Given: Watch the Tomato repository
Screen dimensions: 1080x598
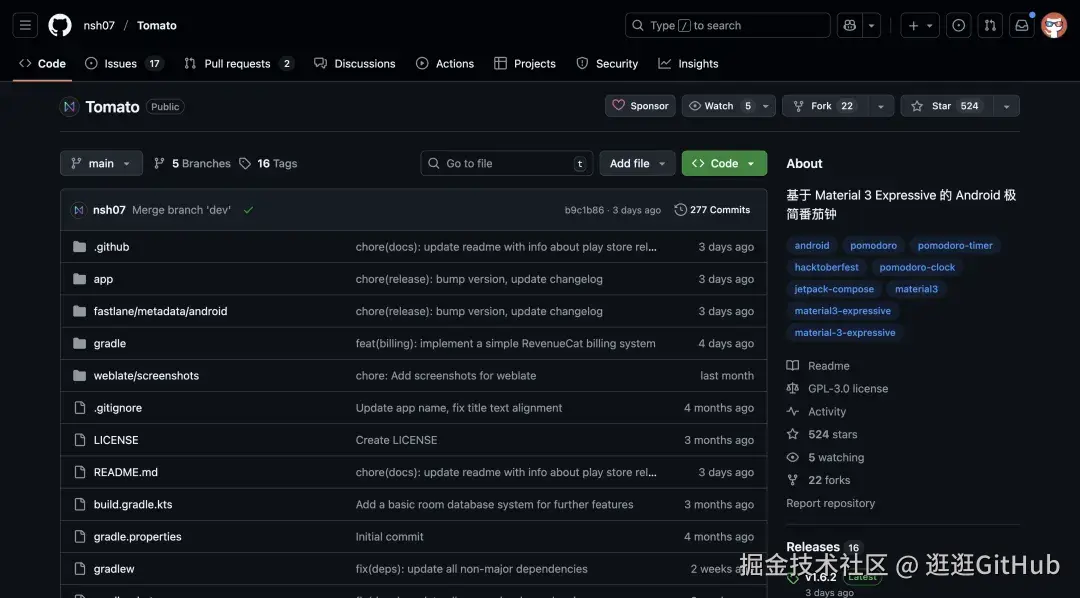Looking at the screenshot, I should pos(720,106).
